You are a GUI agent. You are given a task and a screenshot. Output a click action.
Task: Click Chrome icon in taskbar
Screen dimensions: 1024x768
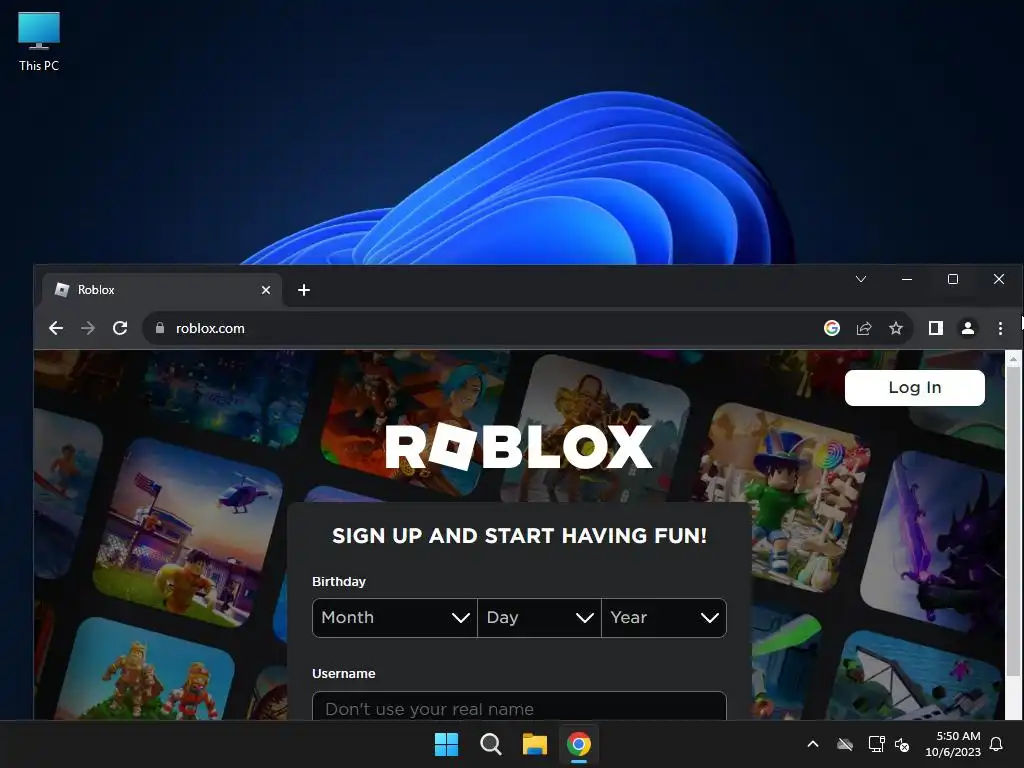click(579, 744)
